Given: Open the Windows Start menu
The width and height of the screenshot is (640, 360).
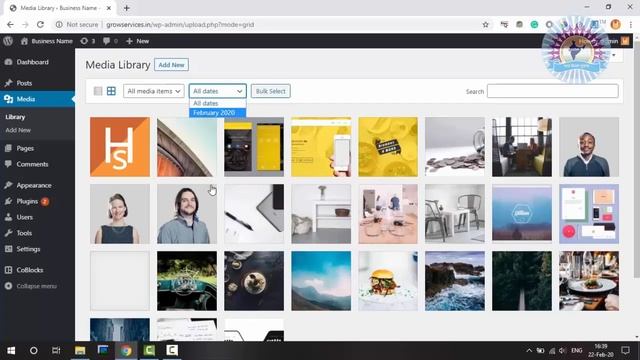Looking at the screenshot, I should 11,350.
